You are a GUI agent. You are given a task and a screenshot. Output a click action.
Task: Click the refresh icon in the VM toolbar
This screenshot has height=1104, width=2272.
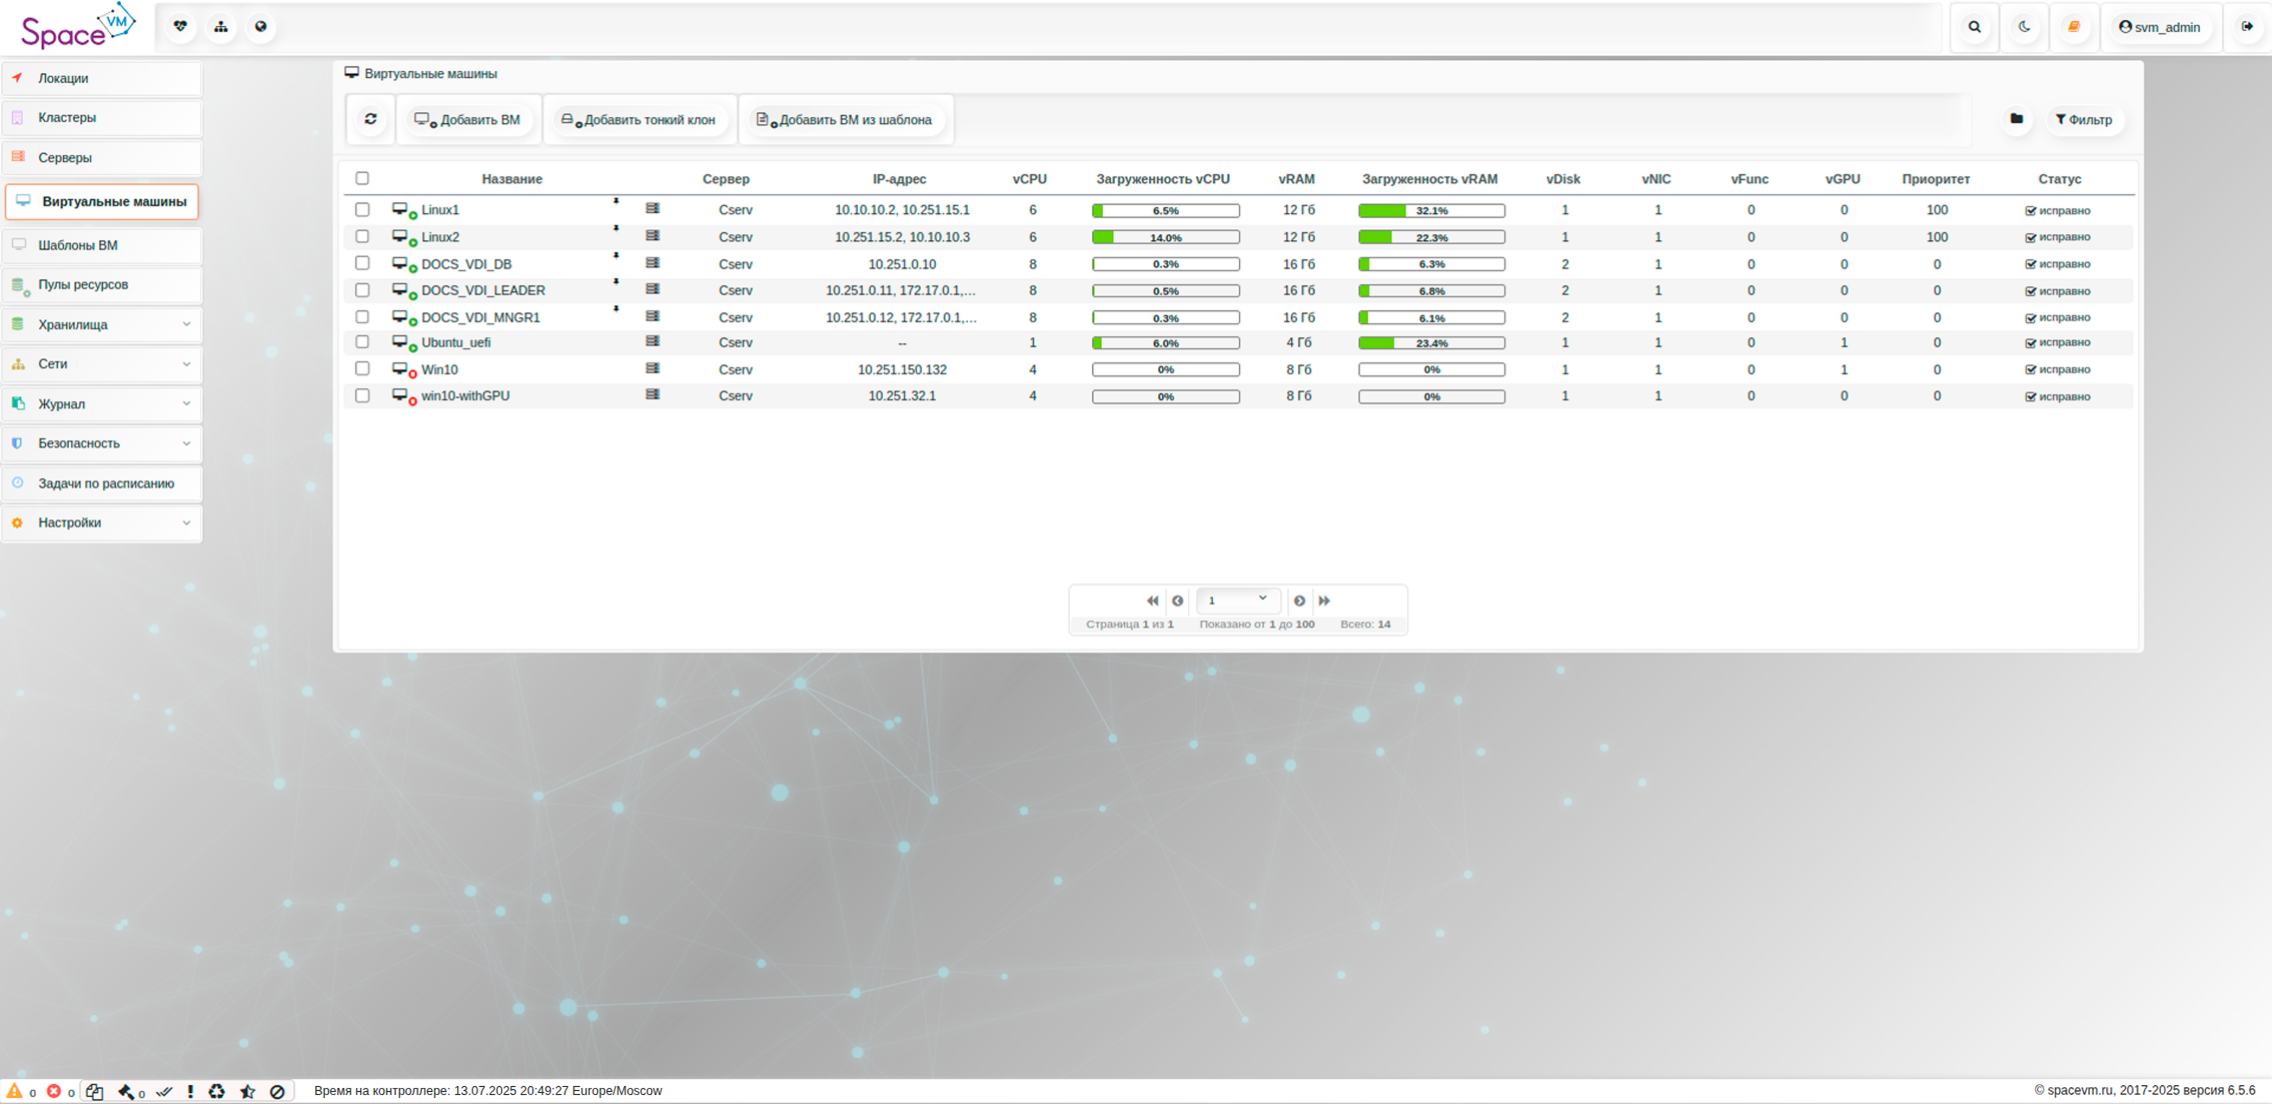pyautogui.click(x=370, y=119)
